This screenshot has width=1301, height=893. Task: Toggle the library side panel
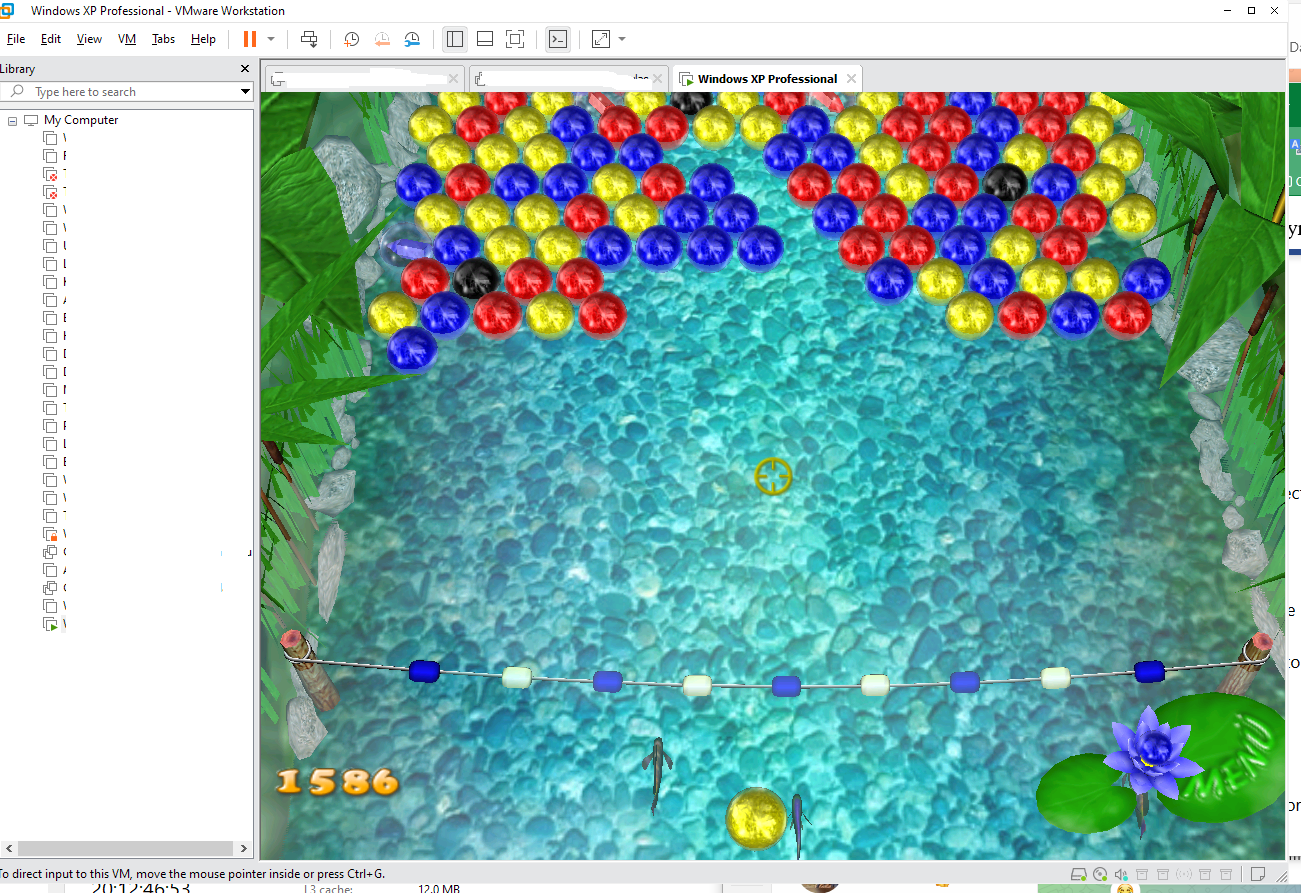coord(455,39)
